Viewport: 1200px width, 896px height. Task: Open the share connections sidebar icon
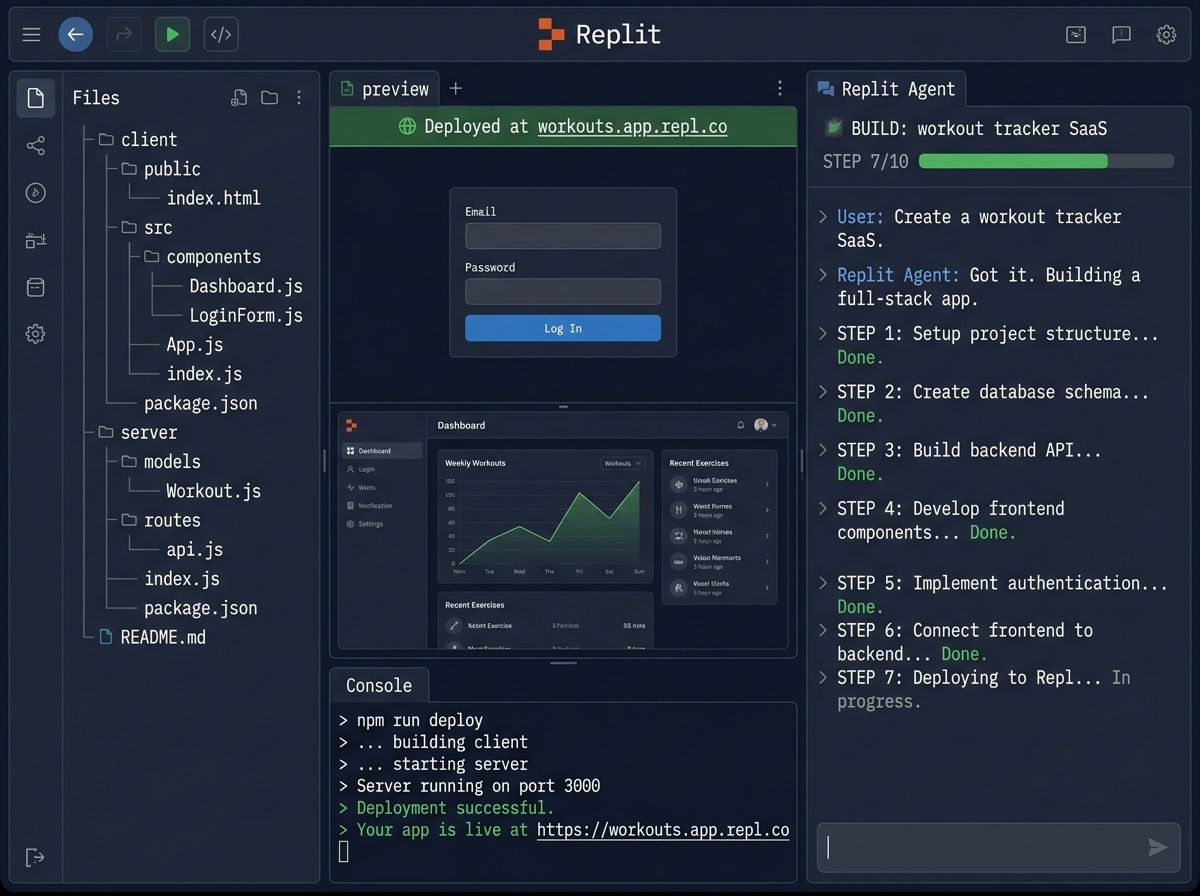point(36,146)
